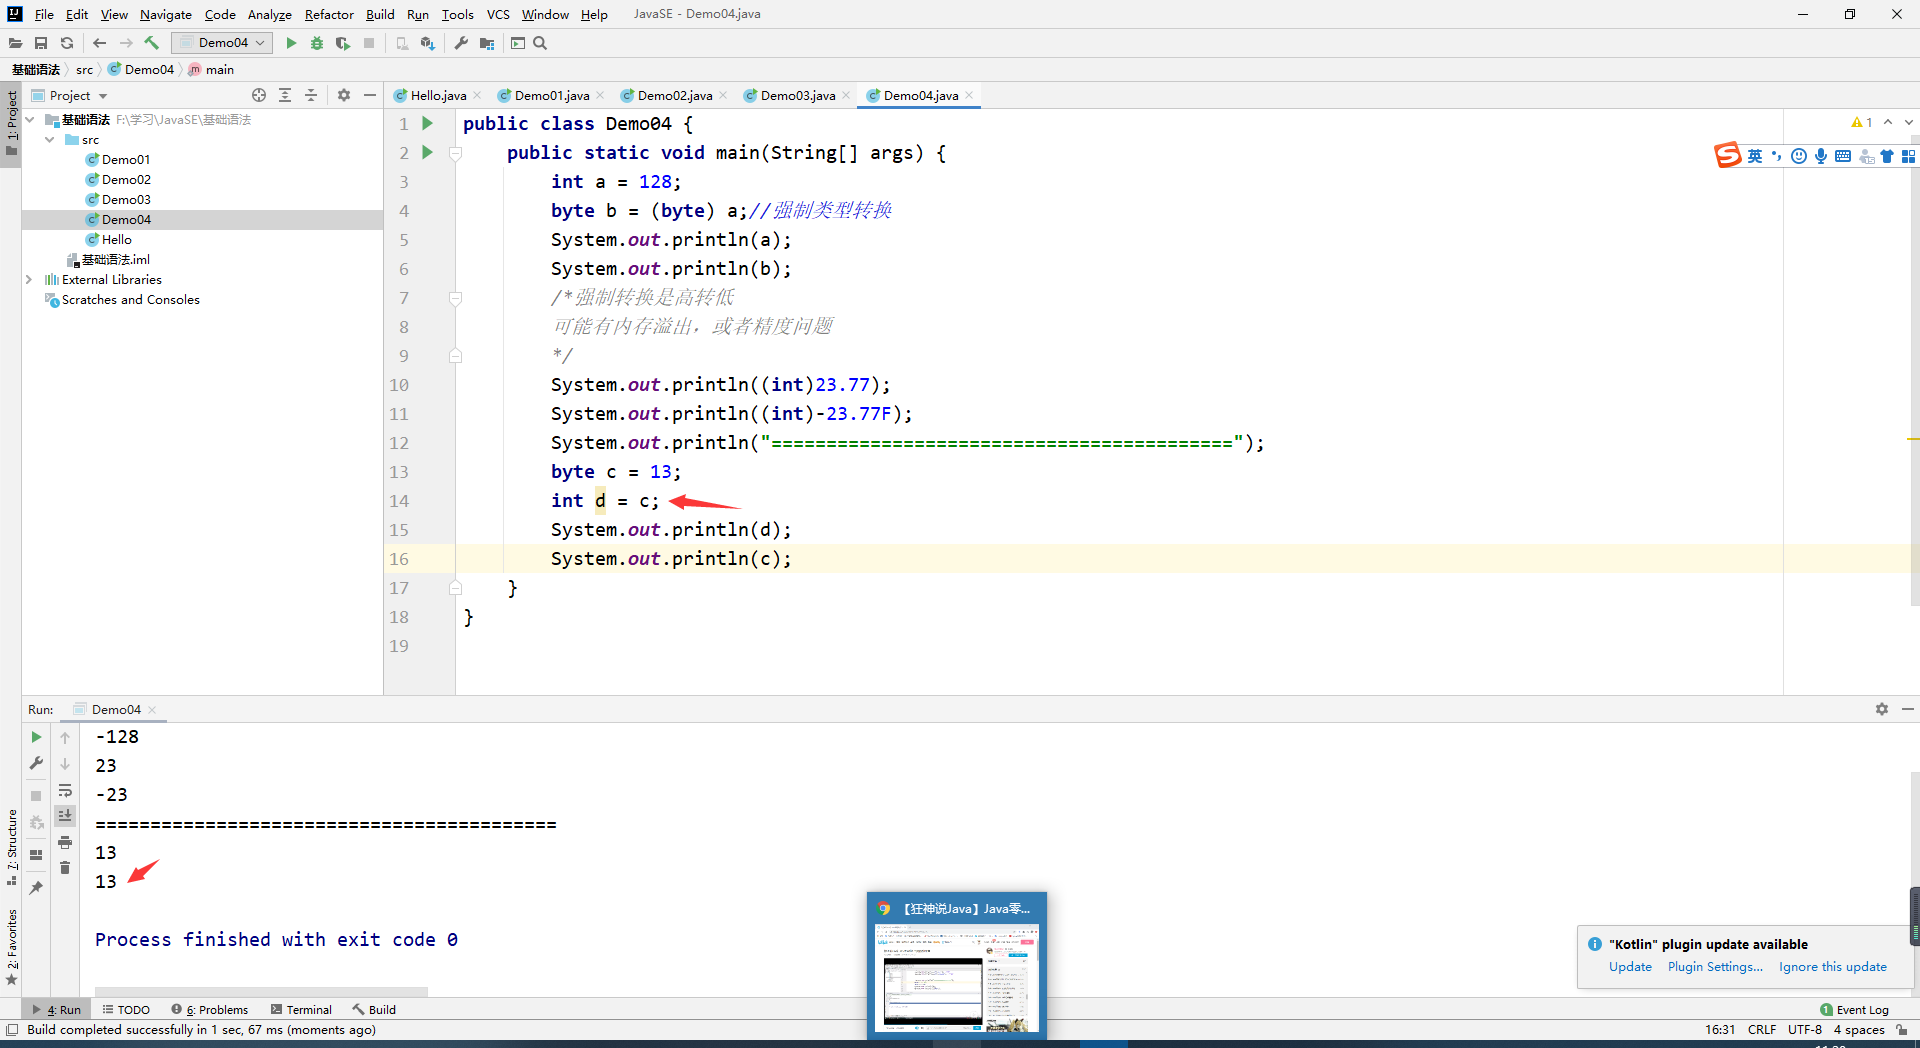Image resolution: width=1920 pixels, height=1048 pixels.
Task: Toggle soft-wrap in Run console
Action: click(x=65, y=790)
